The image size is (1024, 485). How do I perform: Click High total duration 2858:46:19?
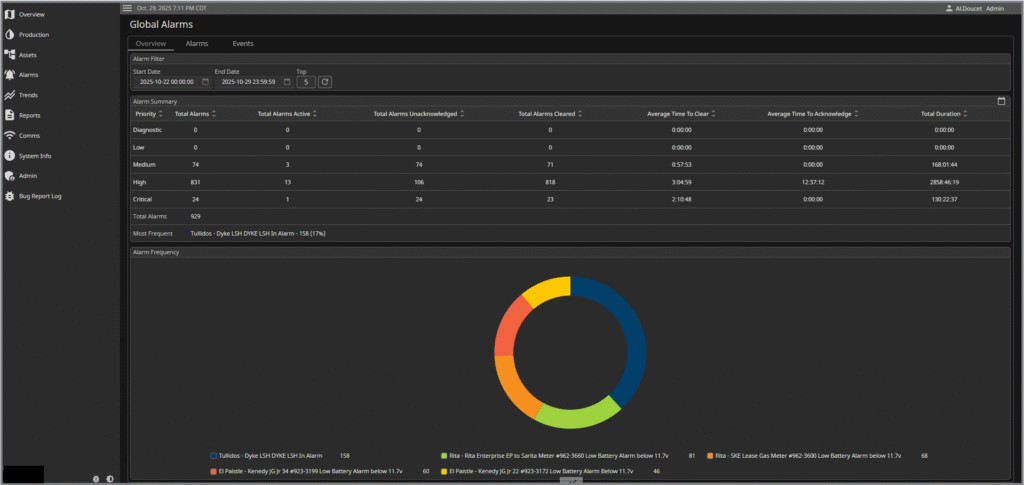944,182
